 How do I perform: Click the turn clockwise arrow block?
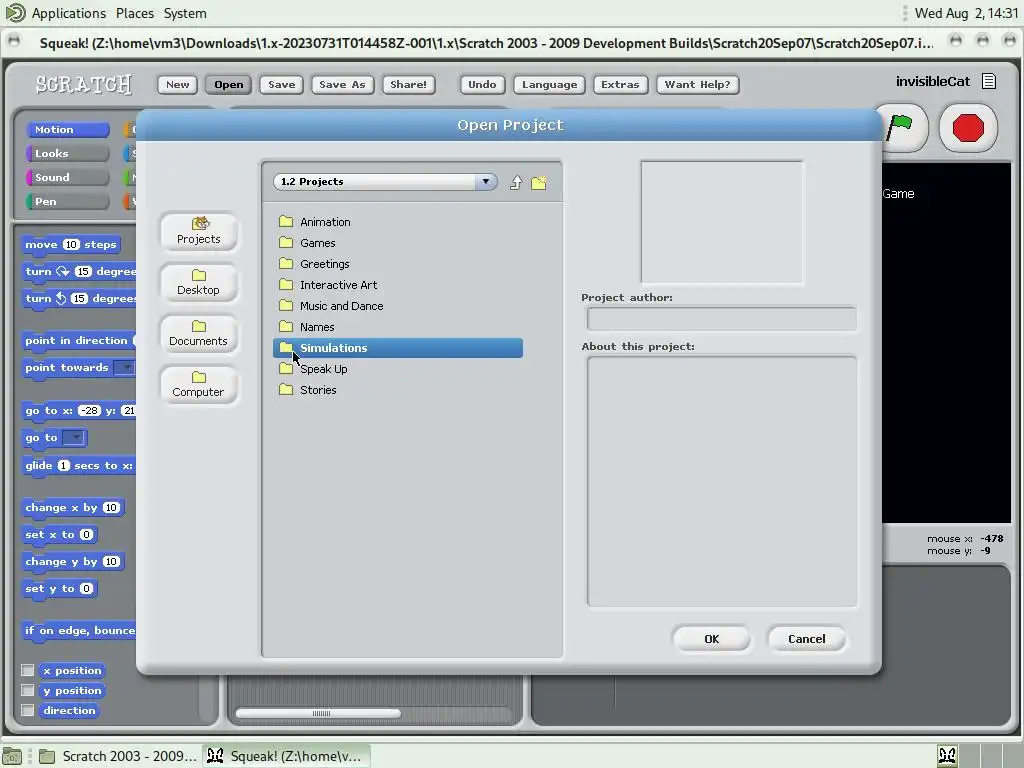tap(80, 271)
